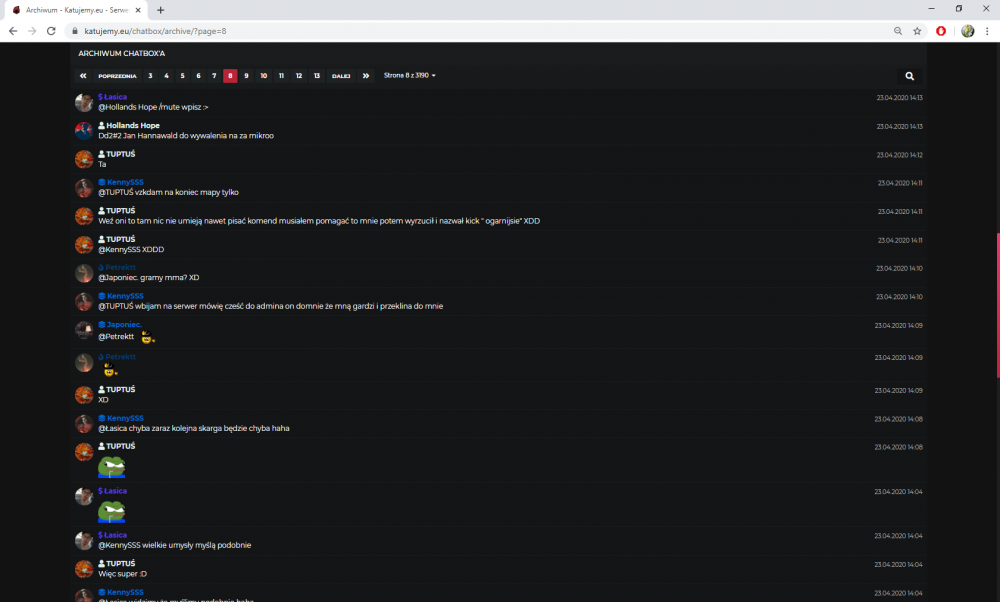
Task: Open archive page 3
Action: [x=151, y=76]
